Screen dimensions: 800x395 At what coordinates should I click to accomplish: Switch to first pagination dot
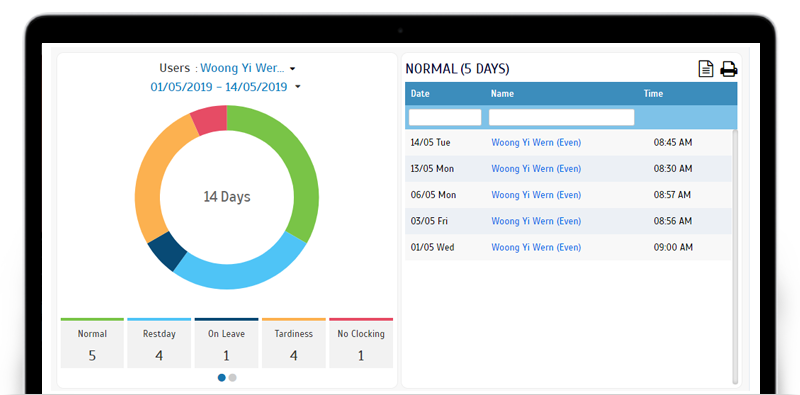[221, 378]
